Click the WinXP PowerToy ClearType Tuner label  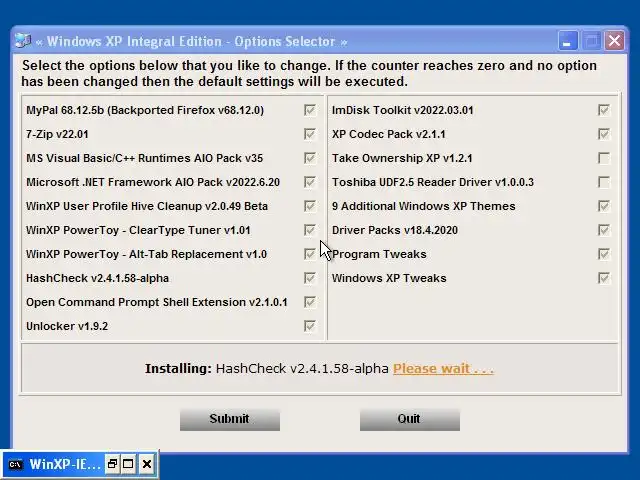[x=138, y=230]
